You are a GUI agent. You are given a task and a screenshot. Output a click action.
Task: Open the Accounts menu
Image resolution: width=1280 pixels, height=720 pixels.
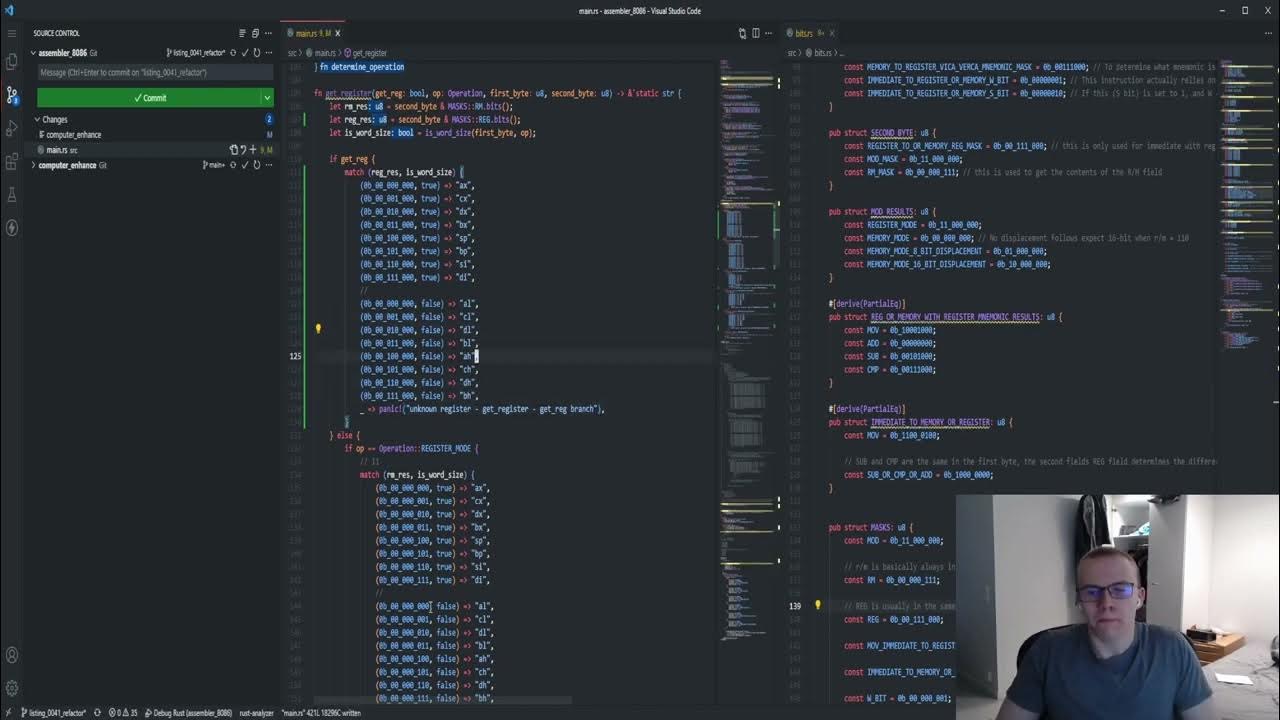click(12, 656)
